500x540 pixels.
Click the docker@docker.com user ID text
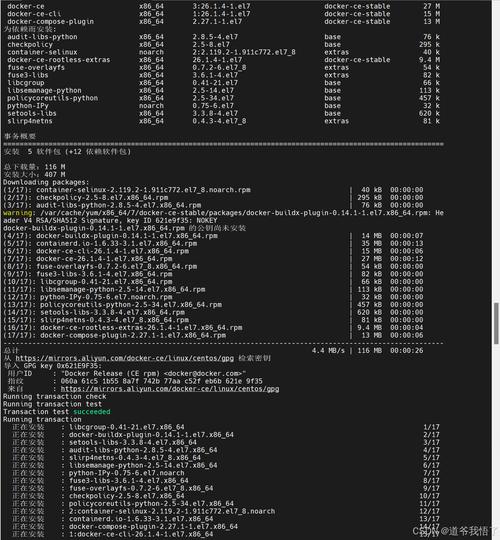point(153,374)
